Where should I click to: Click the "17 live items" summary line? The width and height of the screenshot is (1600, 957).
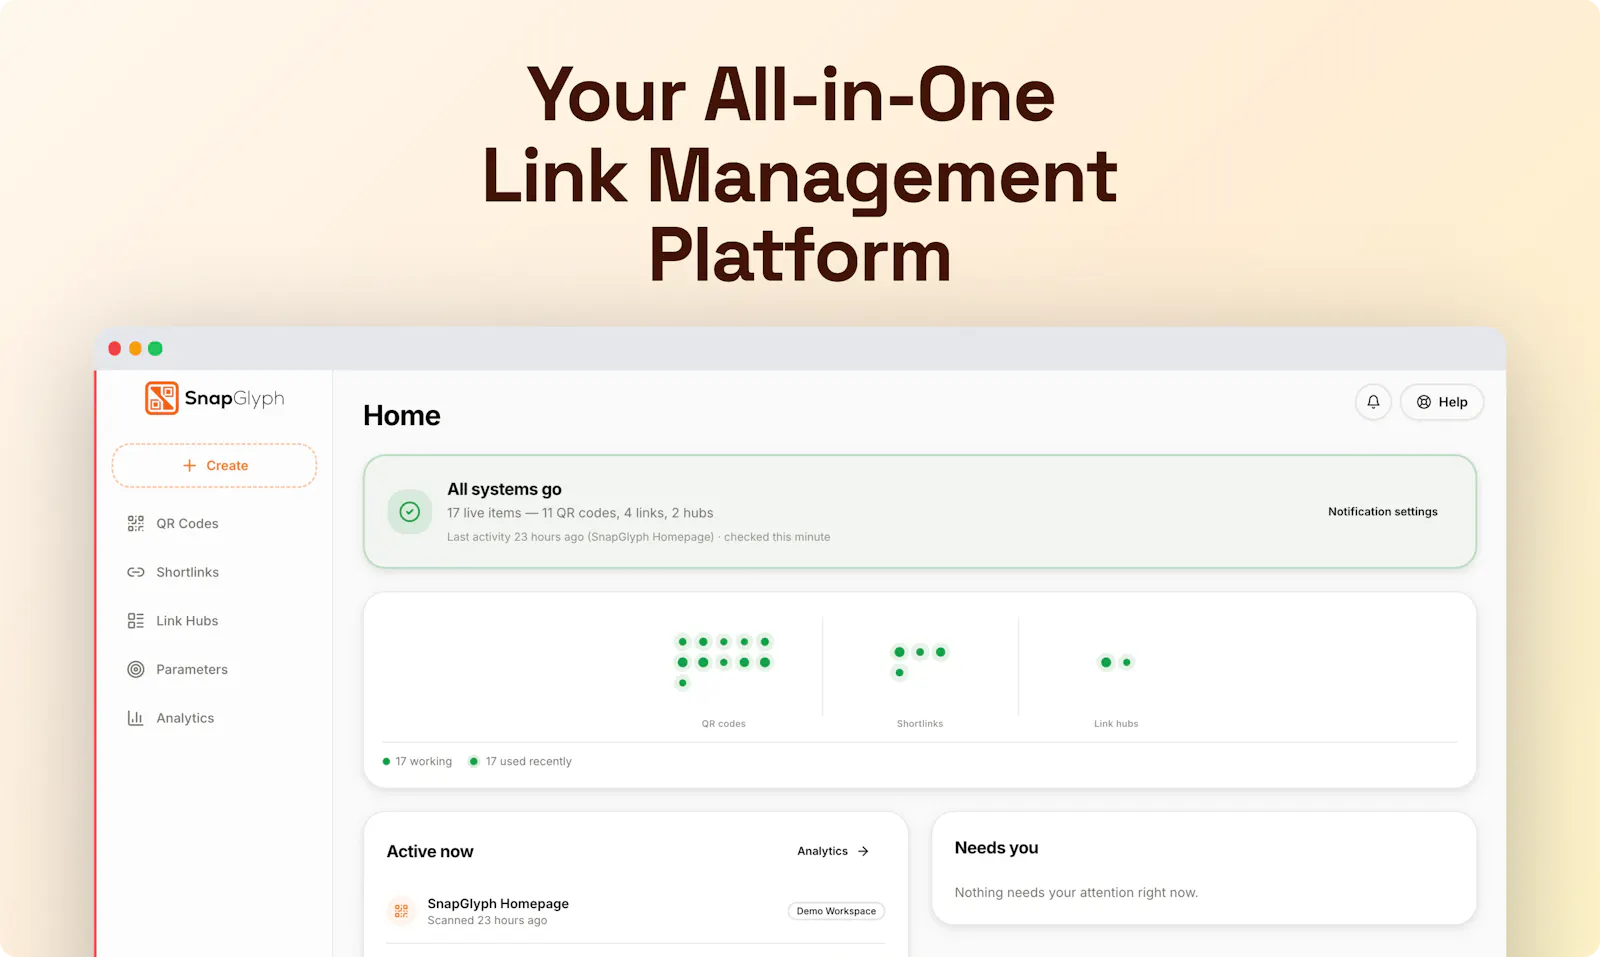tap(580, 513)
